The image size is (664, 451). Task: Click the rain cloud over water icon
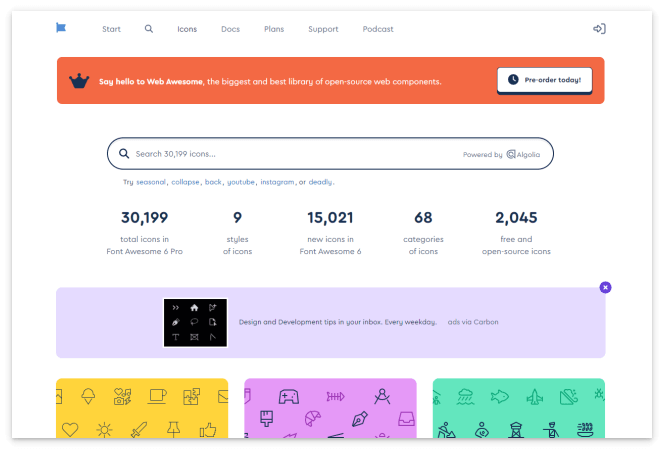(x=465, y=397)
